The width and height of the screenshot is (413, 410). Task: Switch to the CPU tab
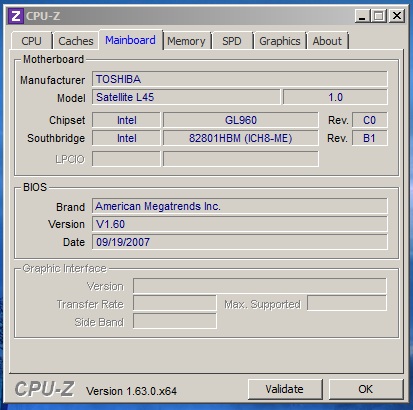pyautogui.click(x=31, y=41)
